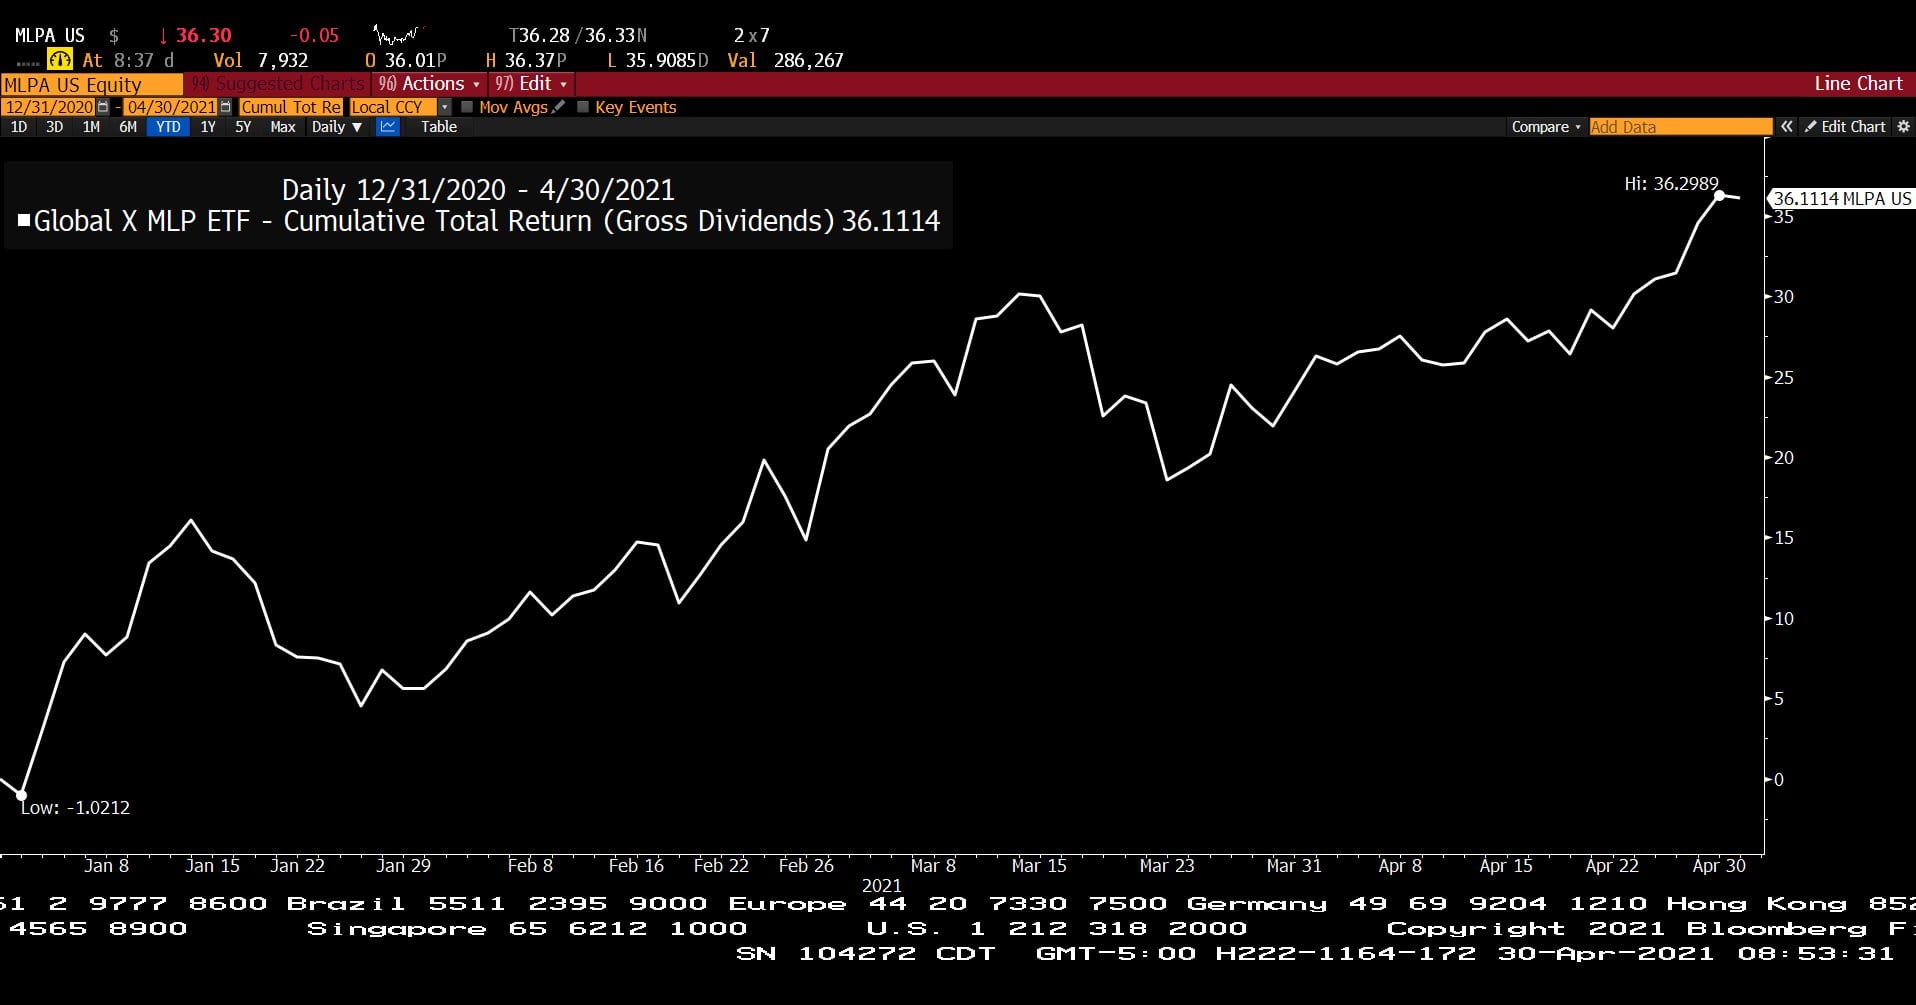Click the MLPA US ticker text in header
This screenshot has width=1916, height=1005.
click(x=49, y=36)
